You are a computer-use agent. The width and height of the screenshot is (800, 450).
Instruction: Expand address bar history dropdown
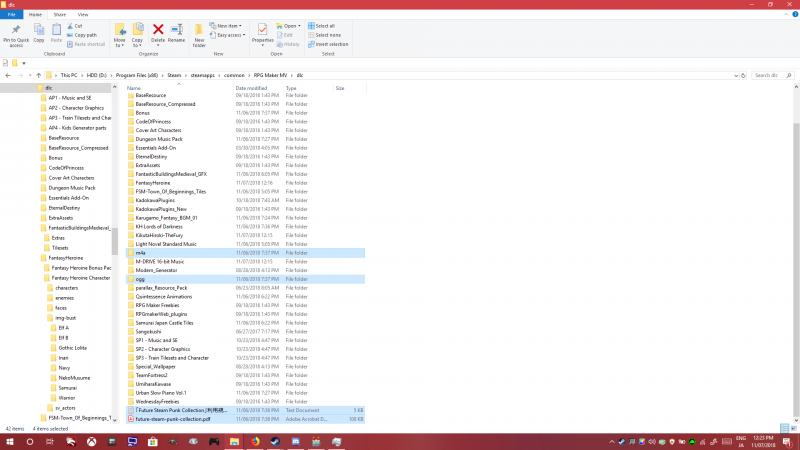pyautogui.click(x=736, y=76)
